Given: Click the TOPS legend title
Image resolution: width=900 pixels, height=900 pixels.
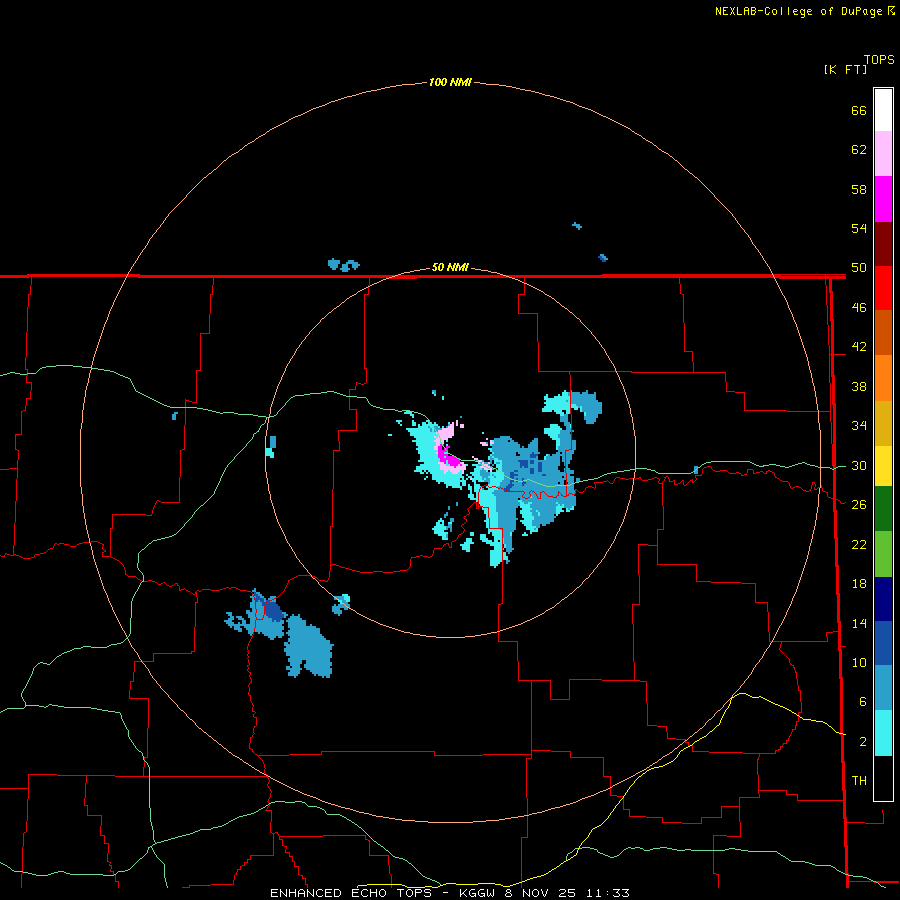Looking at the screenshot, I should pos(879,60).
